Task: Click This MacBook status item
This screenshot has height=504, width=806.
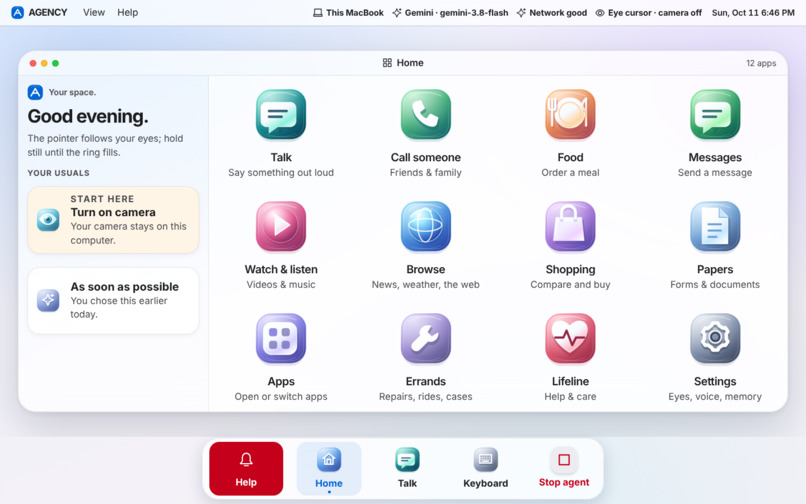Action: 349,13
